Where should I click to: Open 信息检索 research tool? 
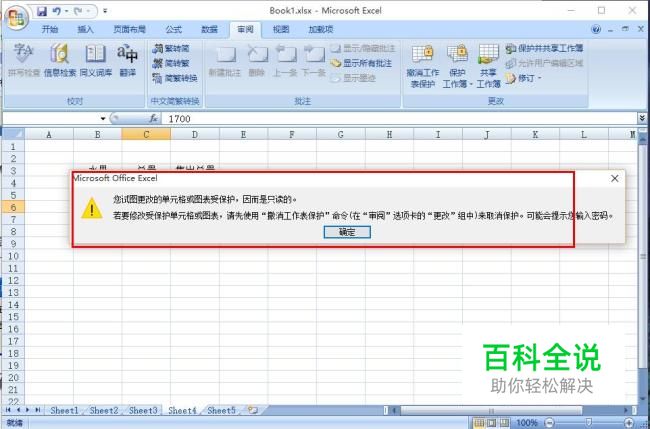pyautogui.click(x=60, y=60)
